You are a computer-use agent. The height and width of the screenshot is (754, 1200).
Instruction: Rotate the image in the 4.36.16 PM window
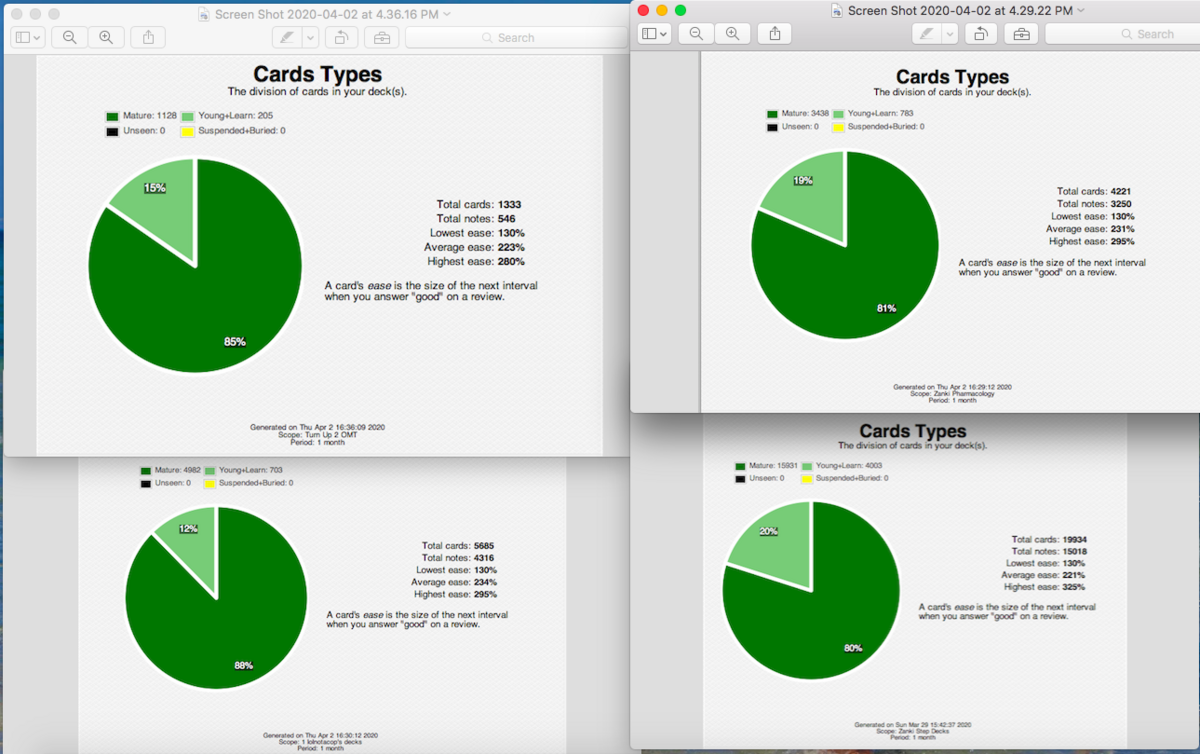tap(340, 37)
